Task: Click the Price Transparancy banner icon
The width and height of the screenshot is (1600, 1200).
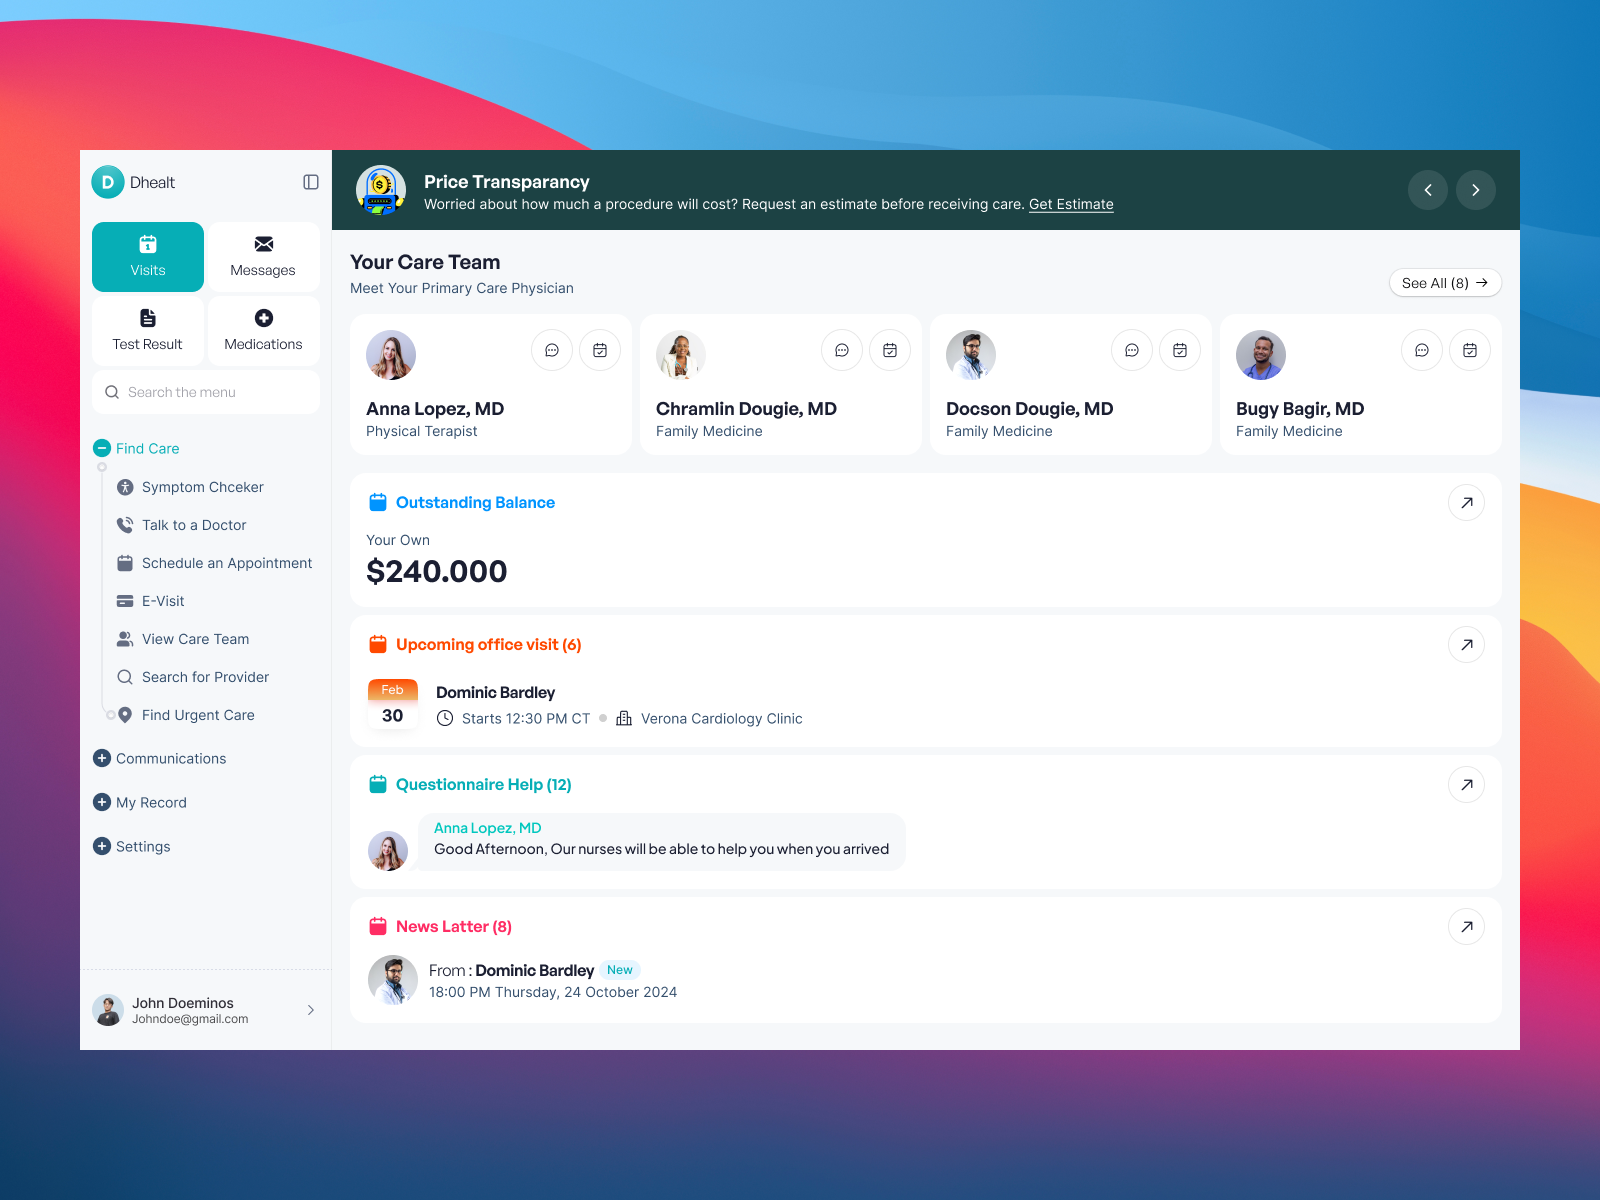Action: 381,190
